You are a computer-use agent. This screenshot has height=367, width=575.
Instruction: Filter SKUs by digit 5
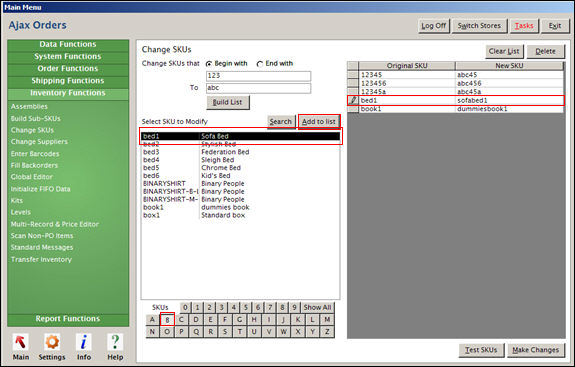246,307
